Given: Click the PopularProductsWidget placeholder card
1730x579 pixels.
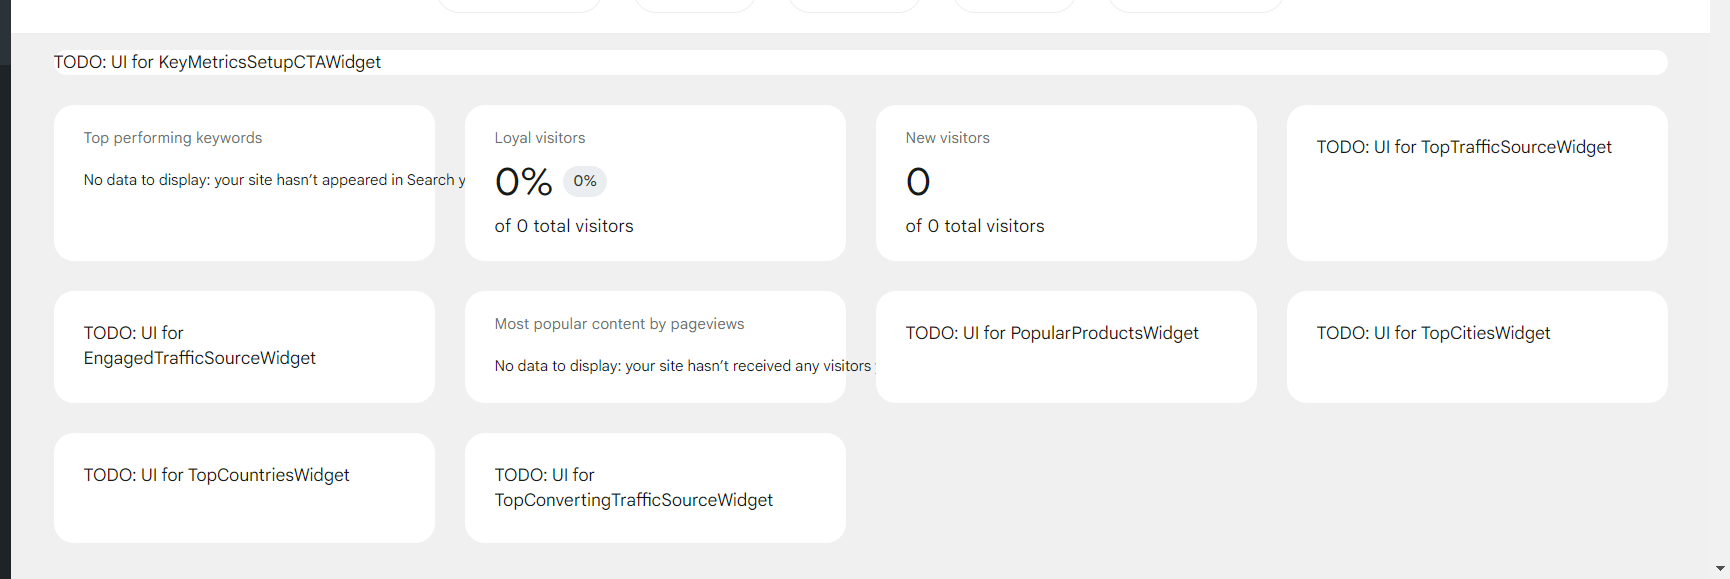Looking at the screenshot, I should coord(1066,345).
